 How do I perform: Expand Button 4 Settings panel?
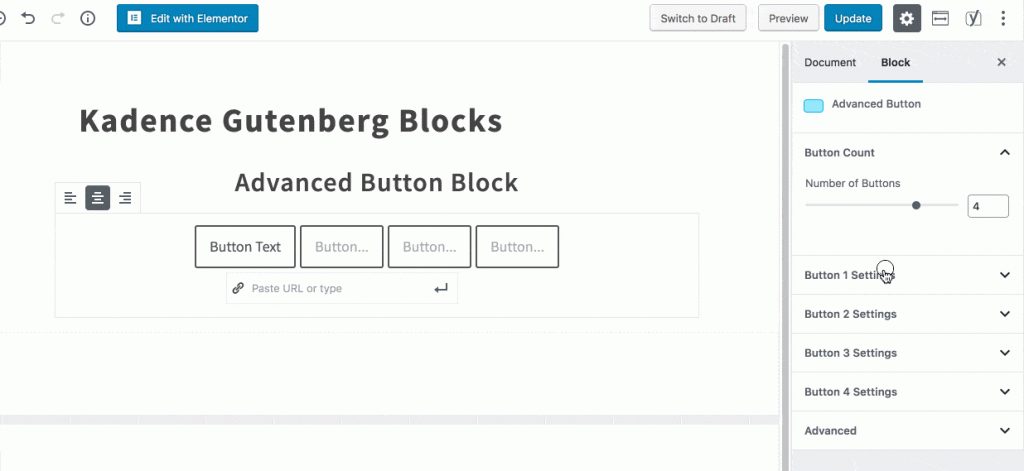[907, 392]
